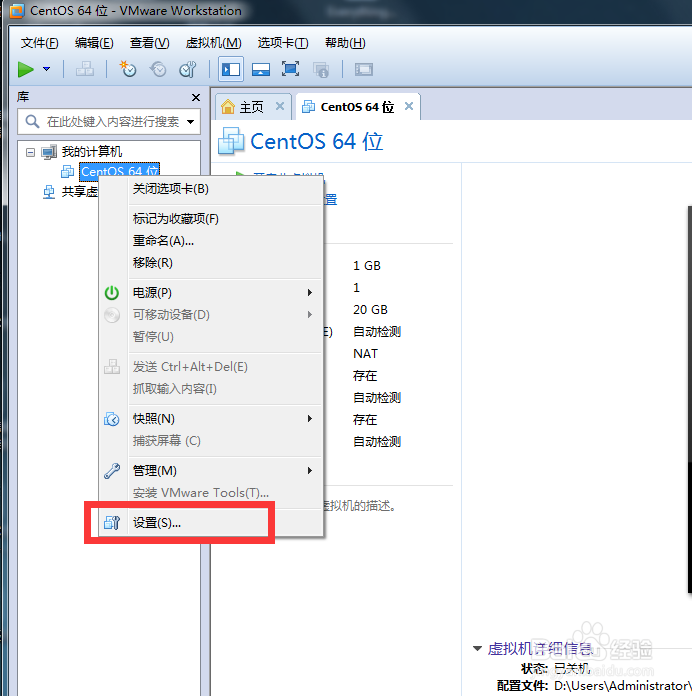
Task: Expand the 管理(M) submenu
Action: pyautogui.click(x=210, y=471)
